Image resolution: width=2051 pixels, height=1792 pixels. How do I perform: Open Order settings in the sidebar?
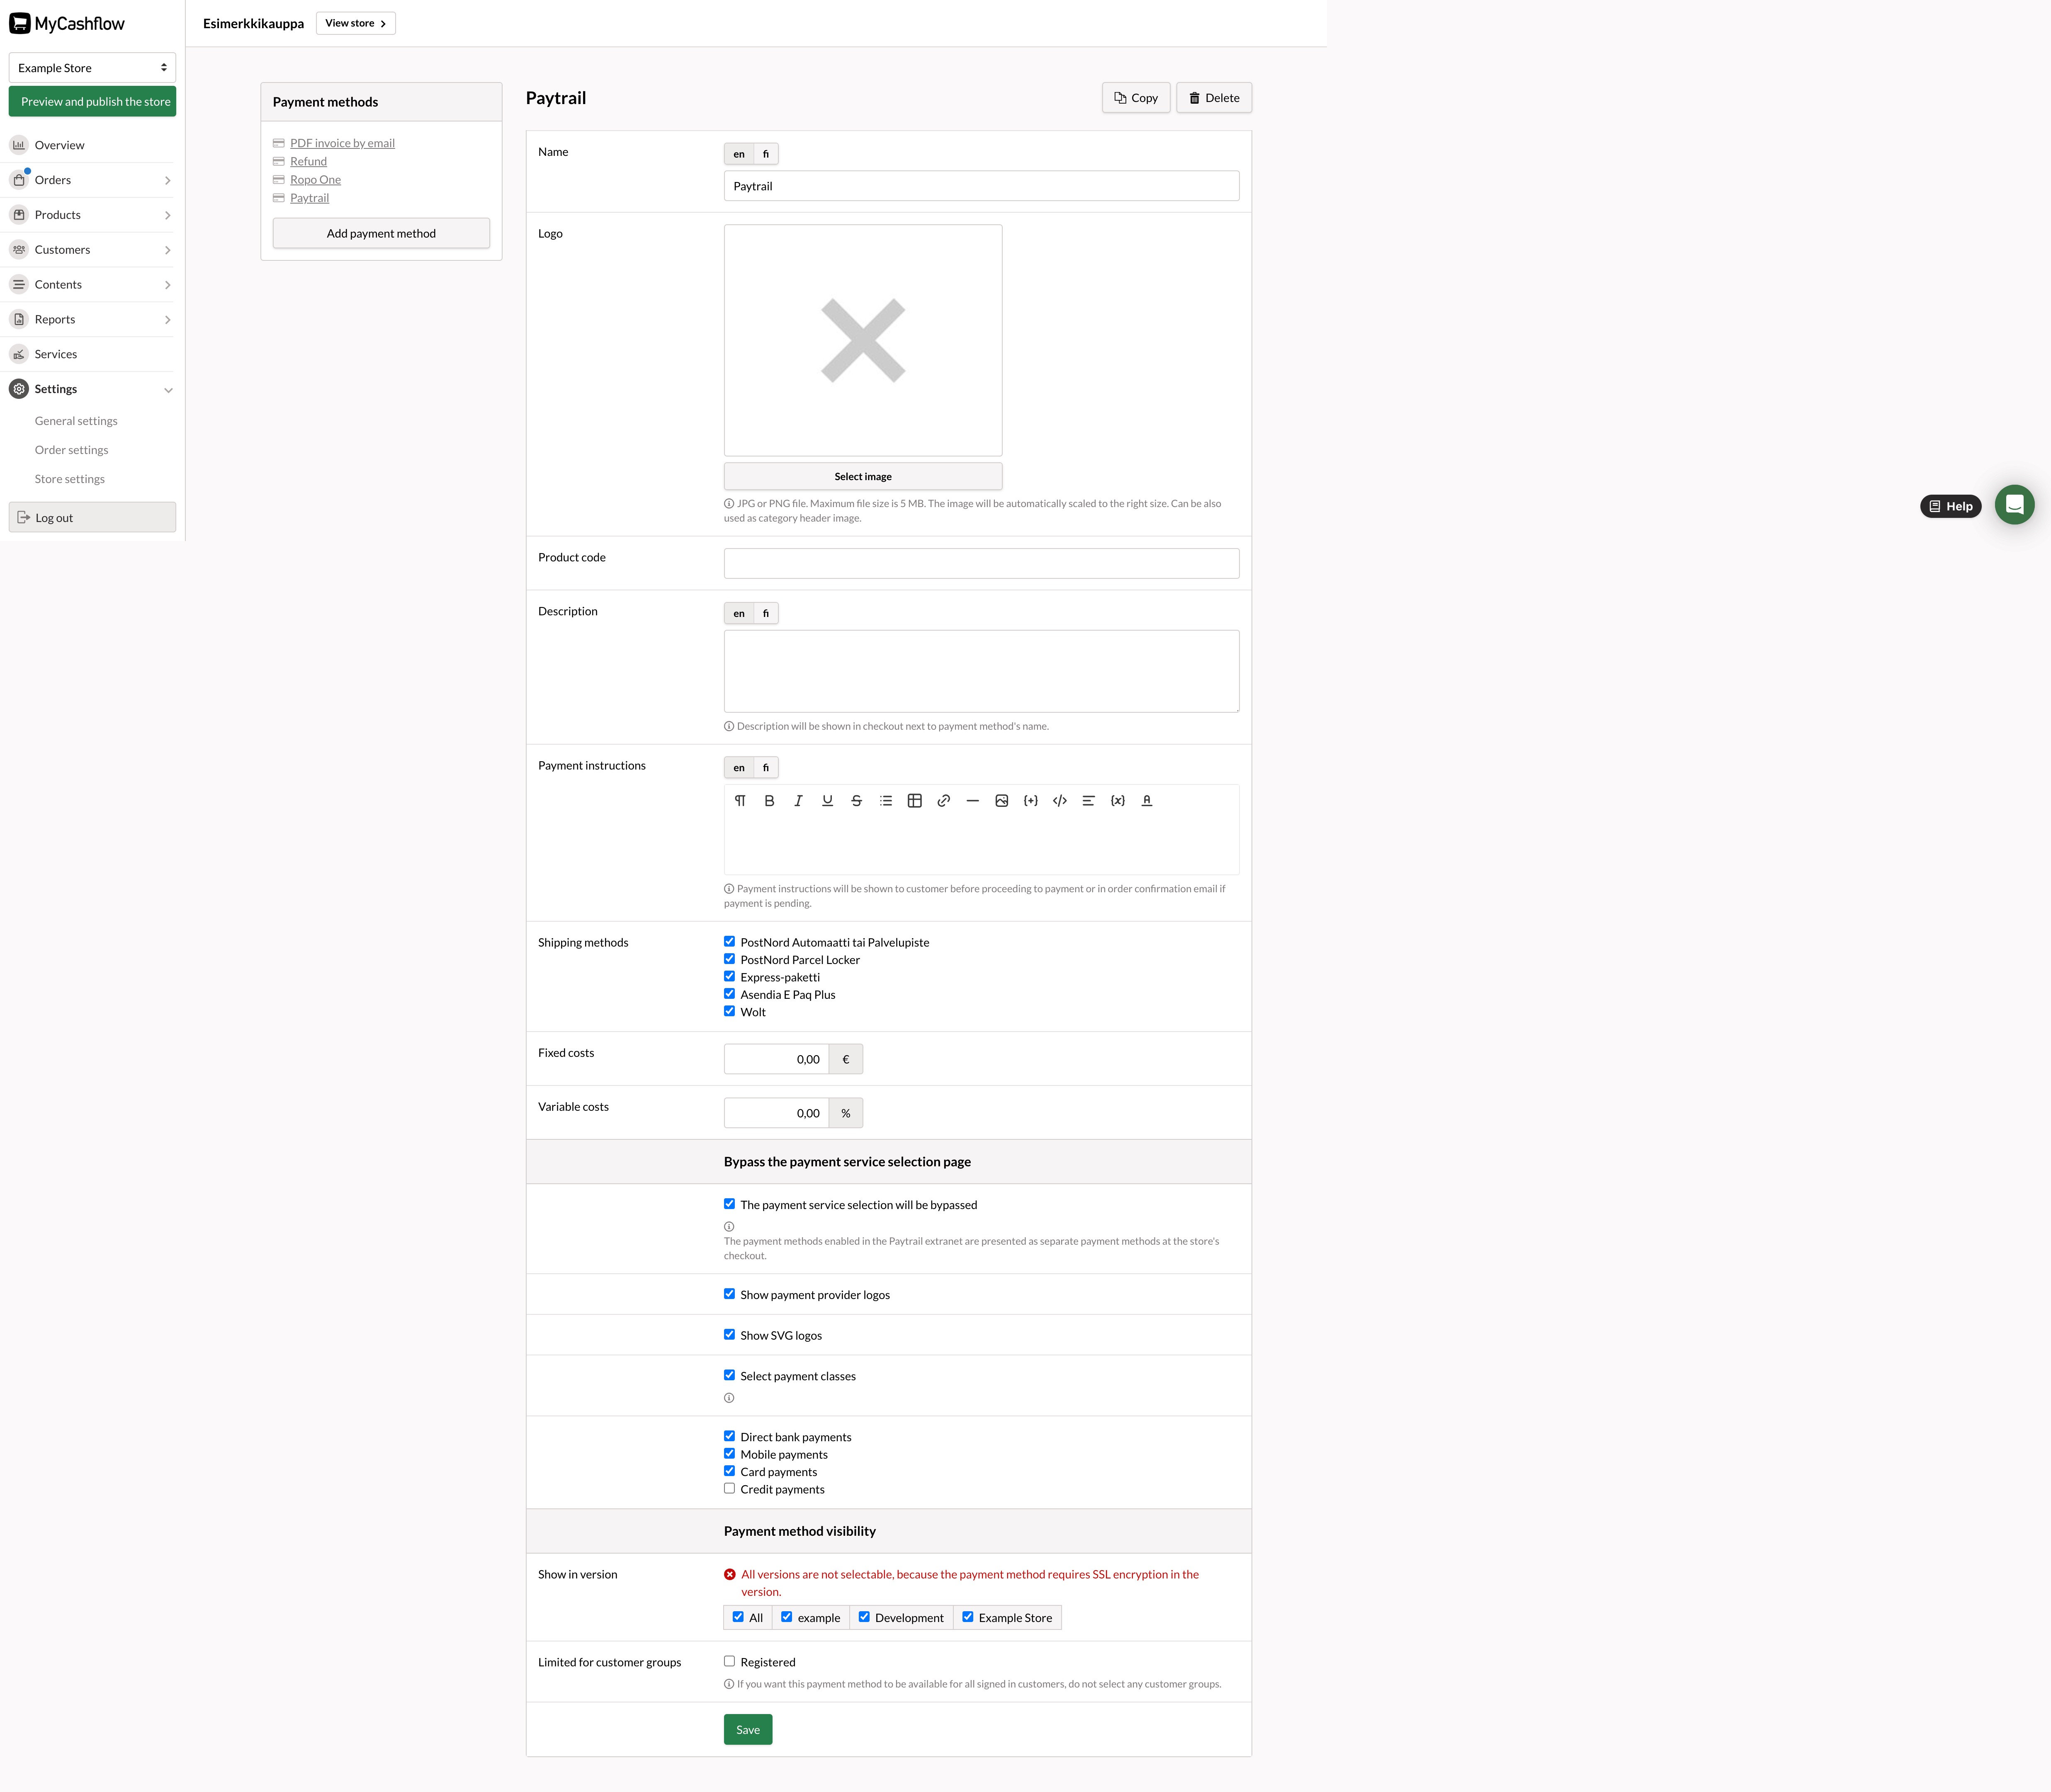[x=71, y=450]
